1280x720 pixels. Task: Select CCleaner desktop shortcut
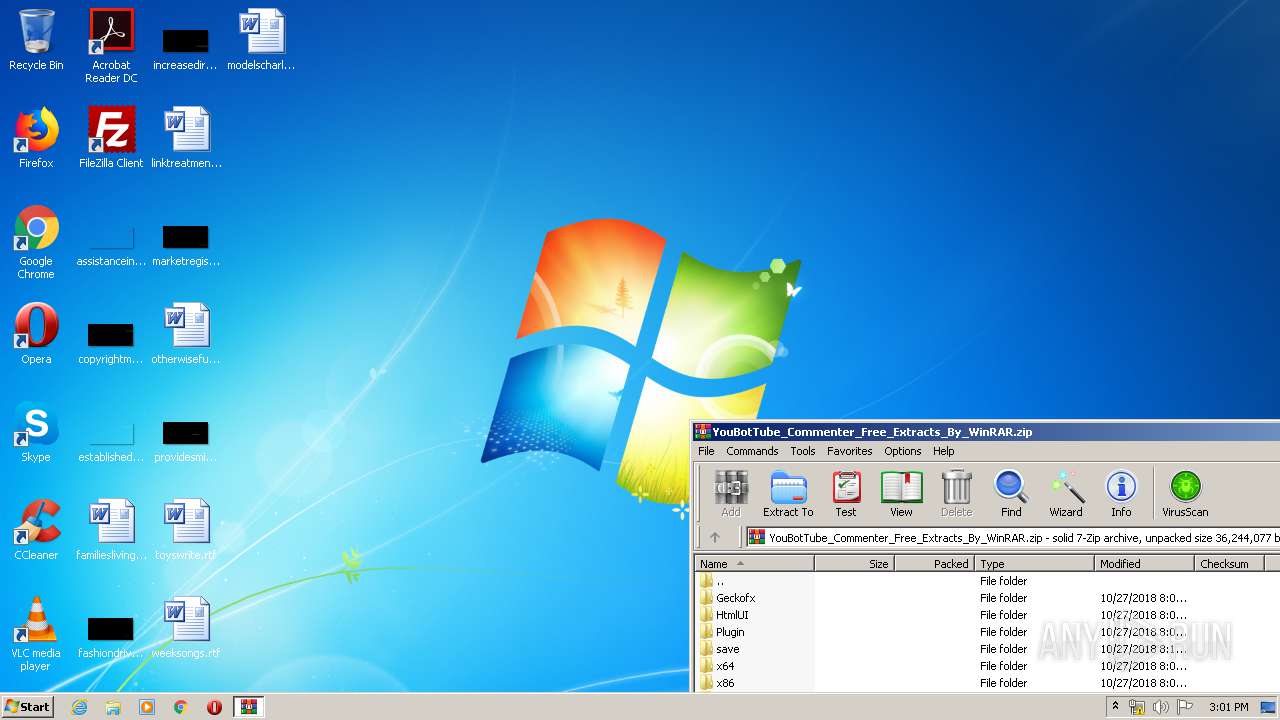36,530
